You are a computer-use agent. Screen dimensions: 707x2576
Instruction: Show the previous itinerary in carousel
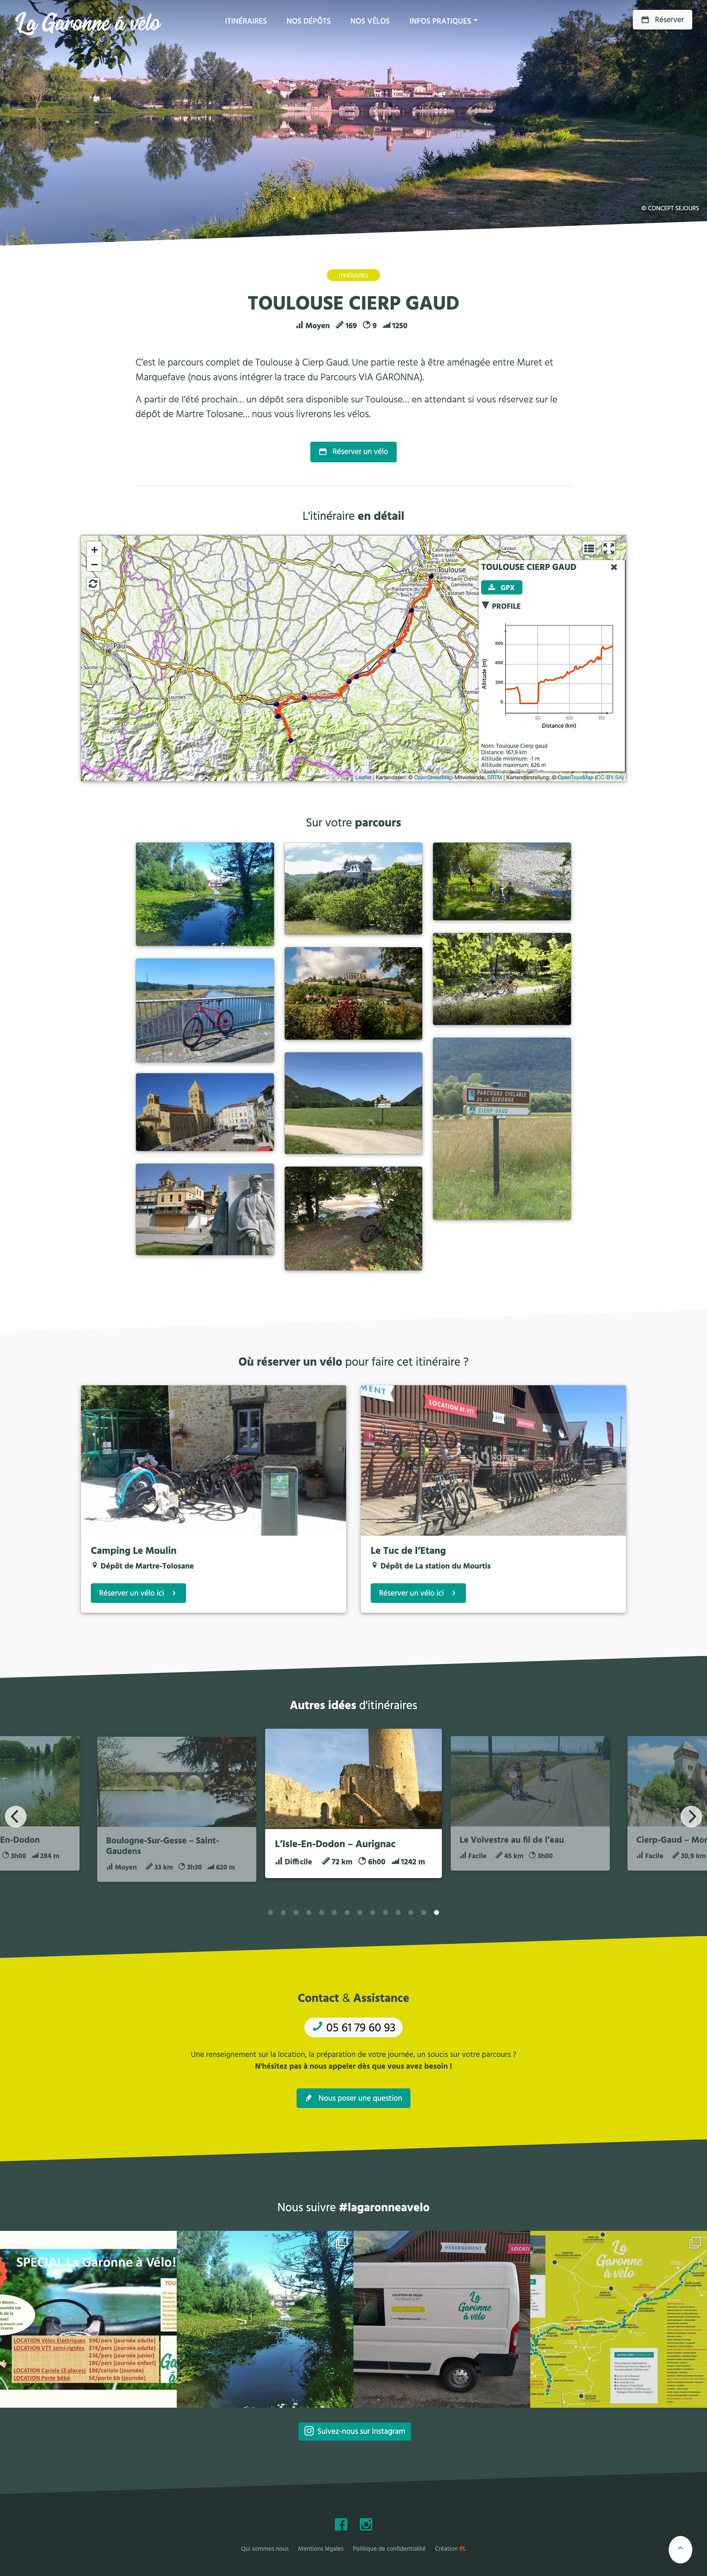coord(16,1815)
